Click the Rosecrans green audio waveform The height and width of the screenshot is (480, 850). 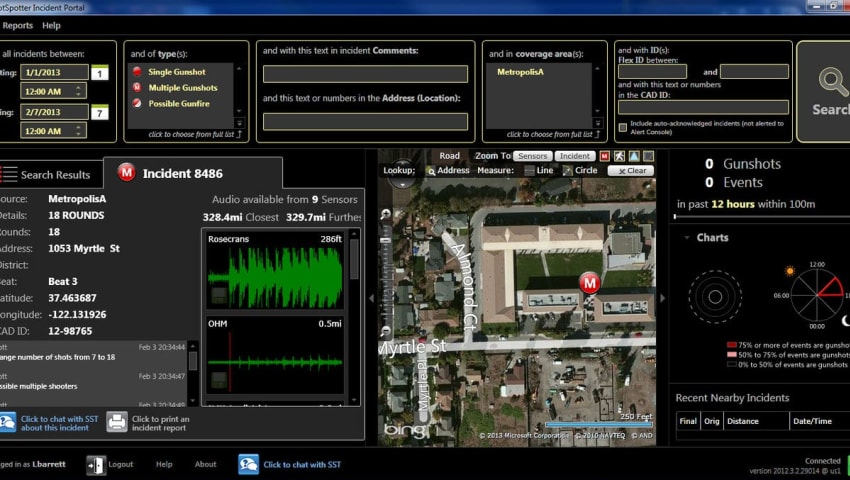point(275,278)
